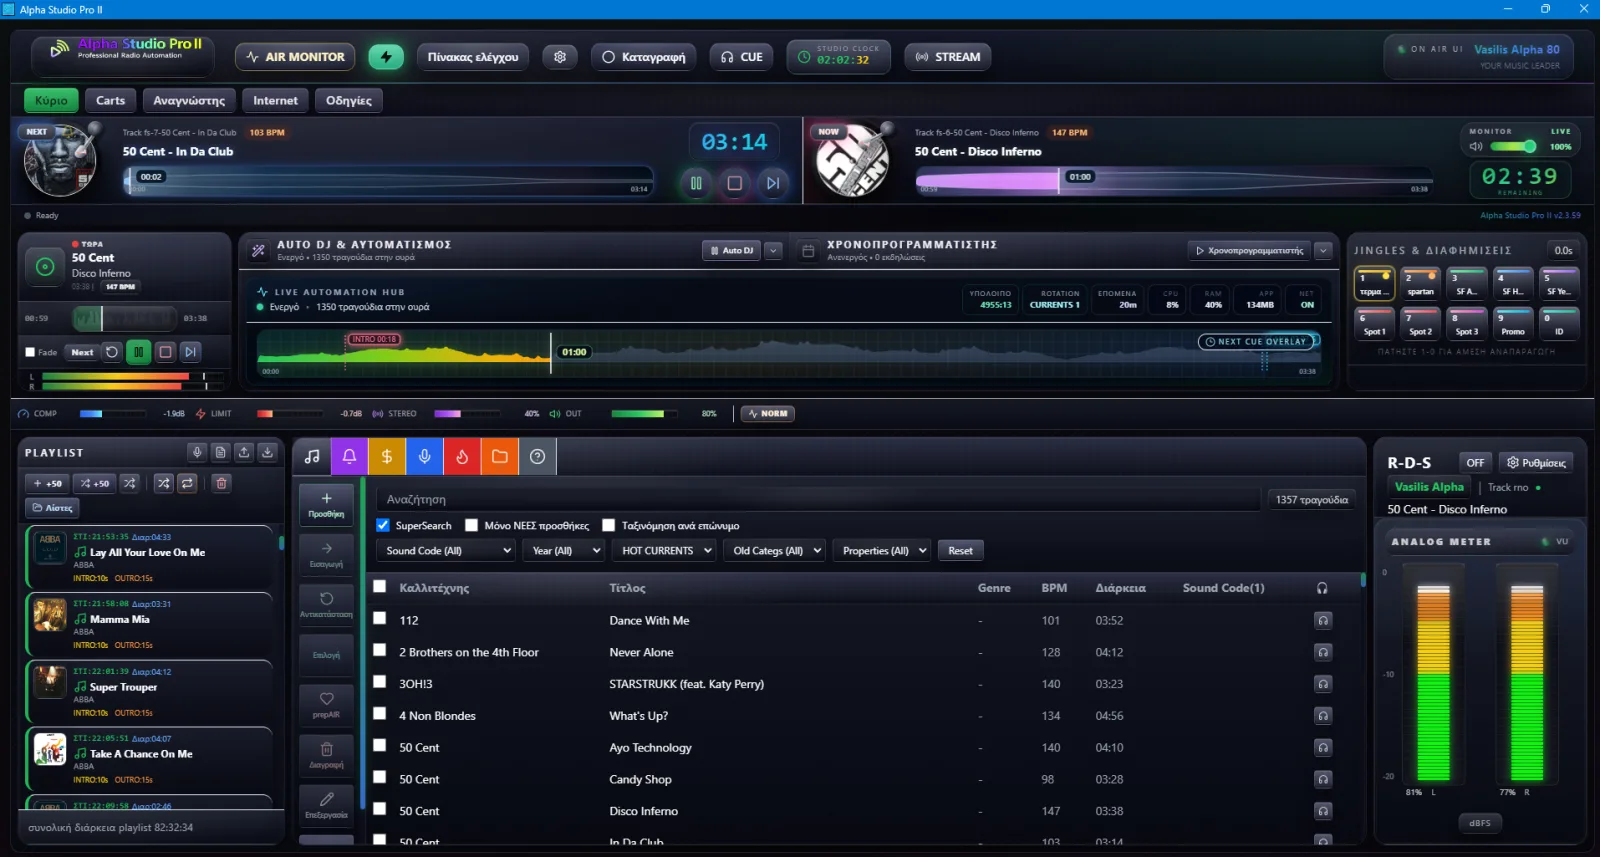Screen dimensions: 1600x857
Task: Uncheck the SuperSearch checkbox
Action: click(382, 525)
